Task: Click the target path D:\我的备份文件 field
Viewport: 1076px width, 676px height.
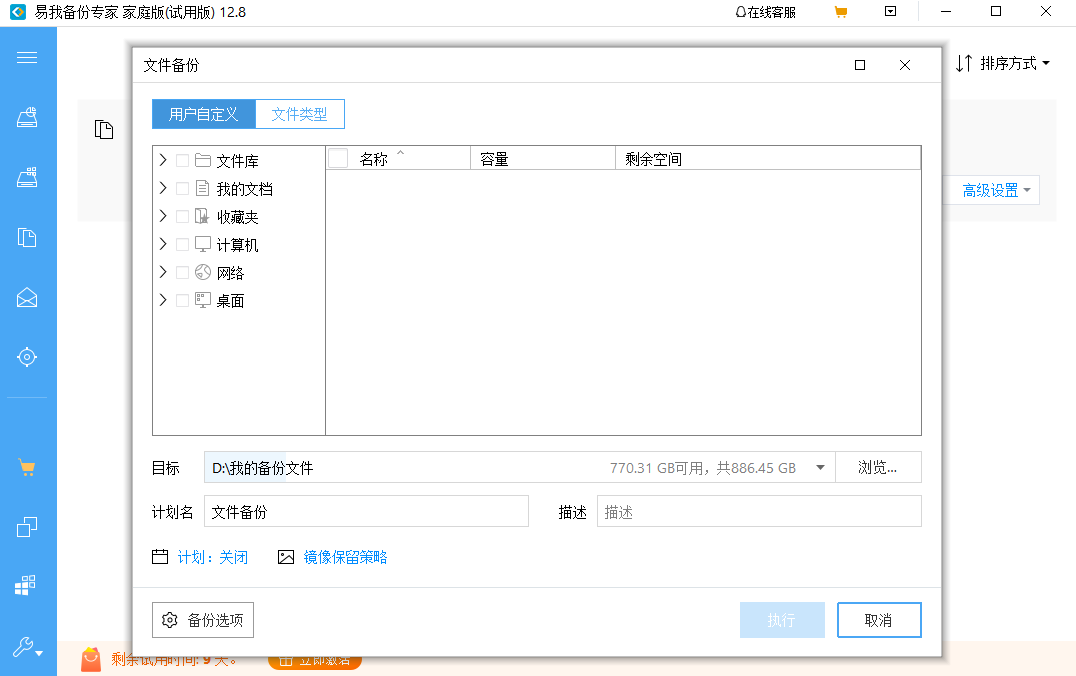Action: 519,467
